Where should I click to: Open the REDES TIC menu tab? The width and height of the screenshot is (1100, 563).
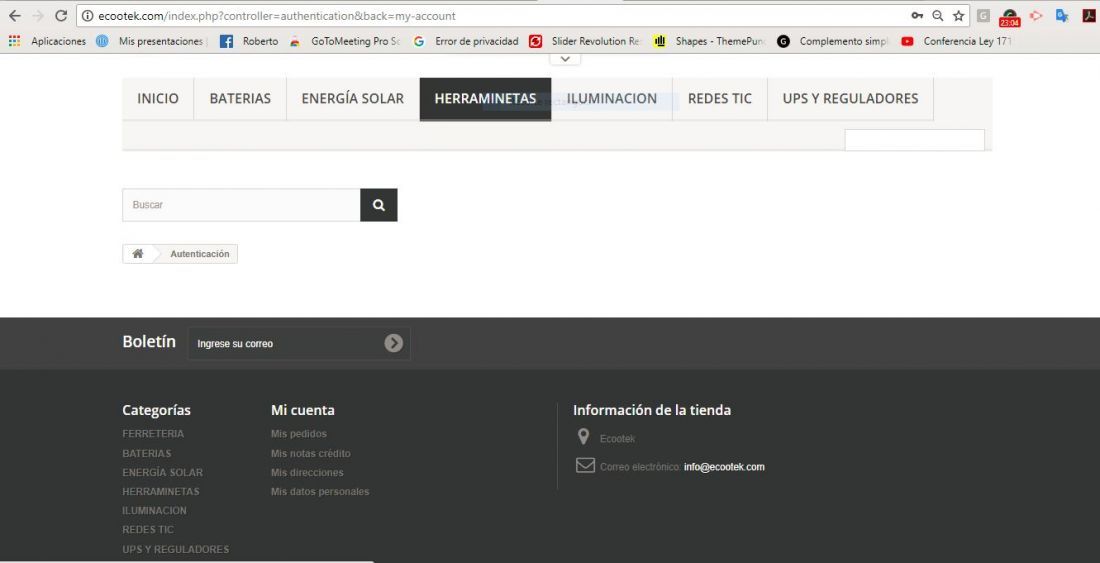pyautogui.click(x=720, y=99)
